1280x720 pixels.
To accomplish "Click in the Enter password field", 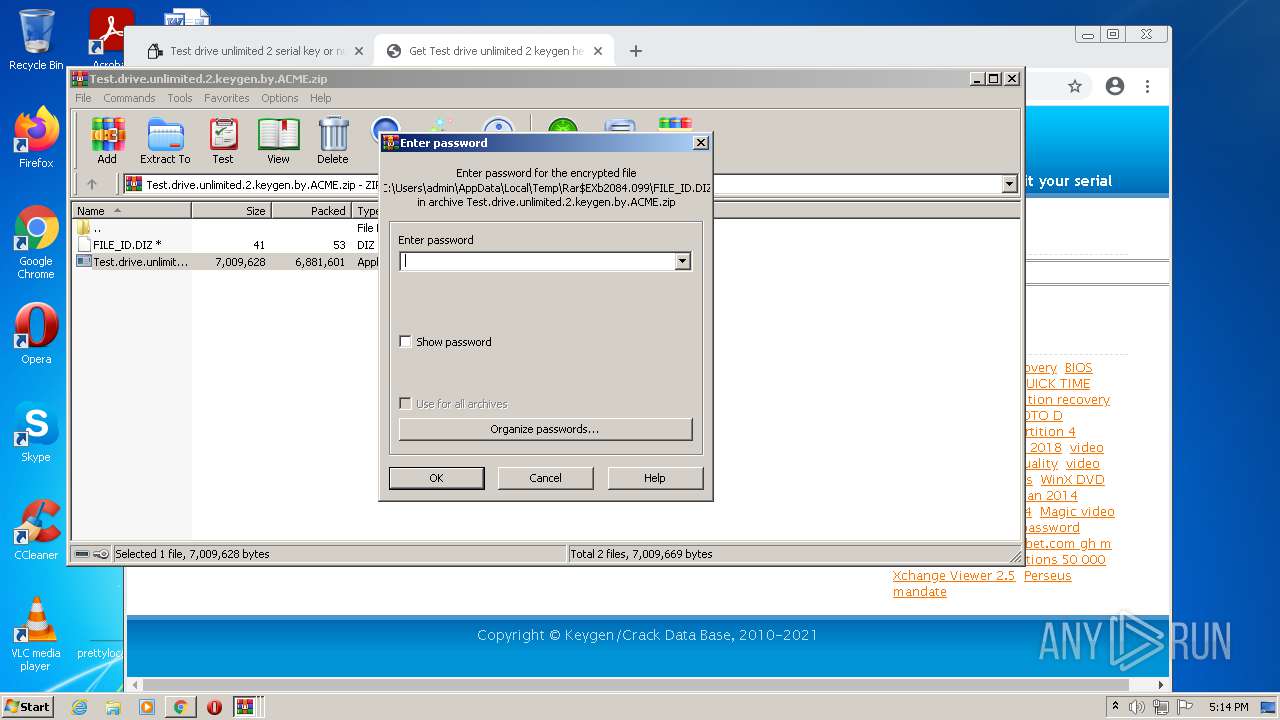I will (537, 261).
